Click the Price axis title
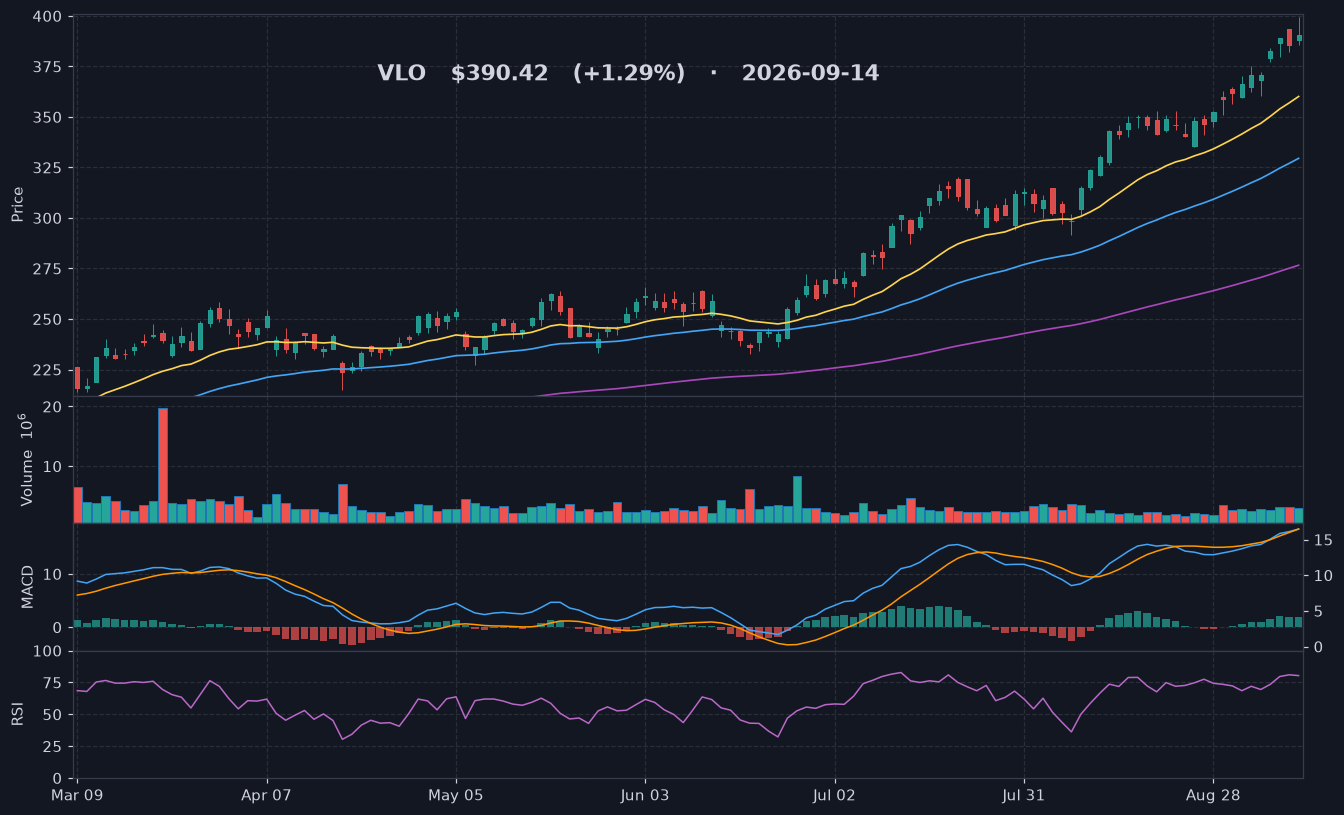 (17, 205)
